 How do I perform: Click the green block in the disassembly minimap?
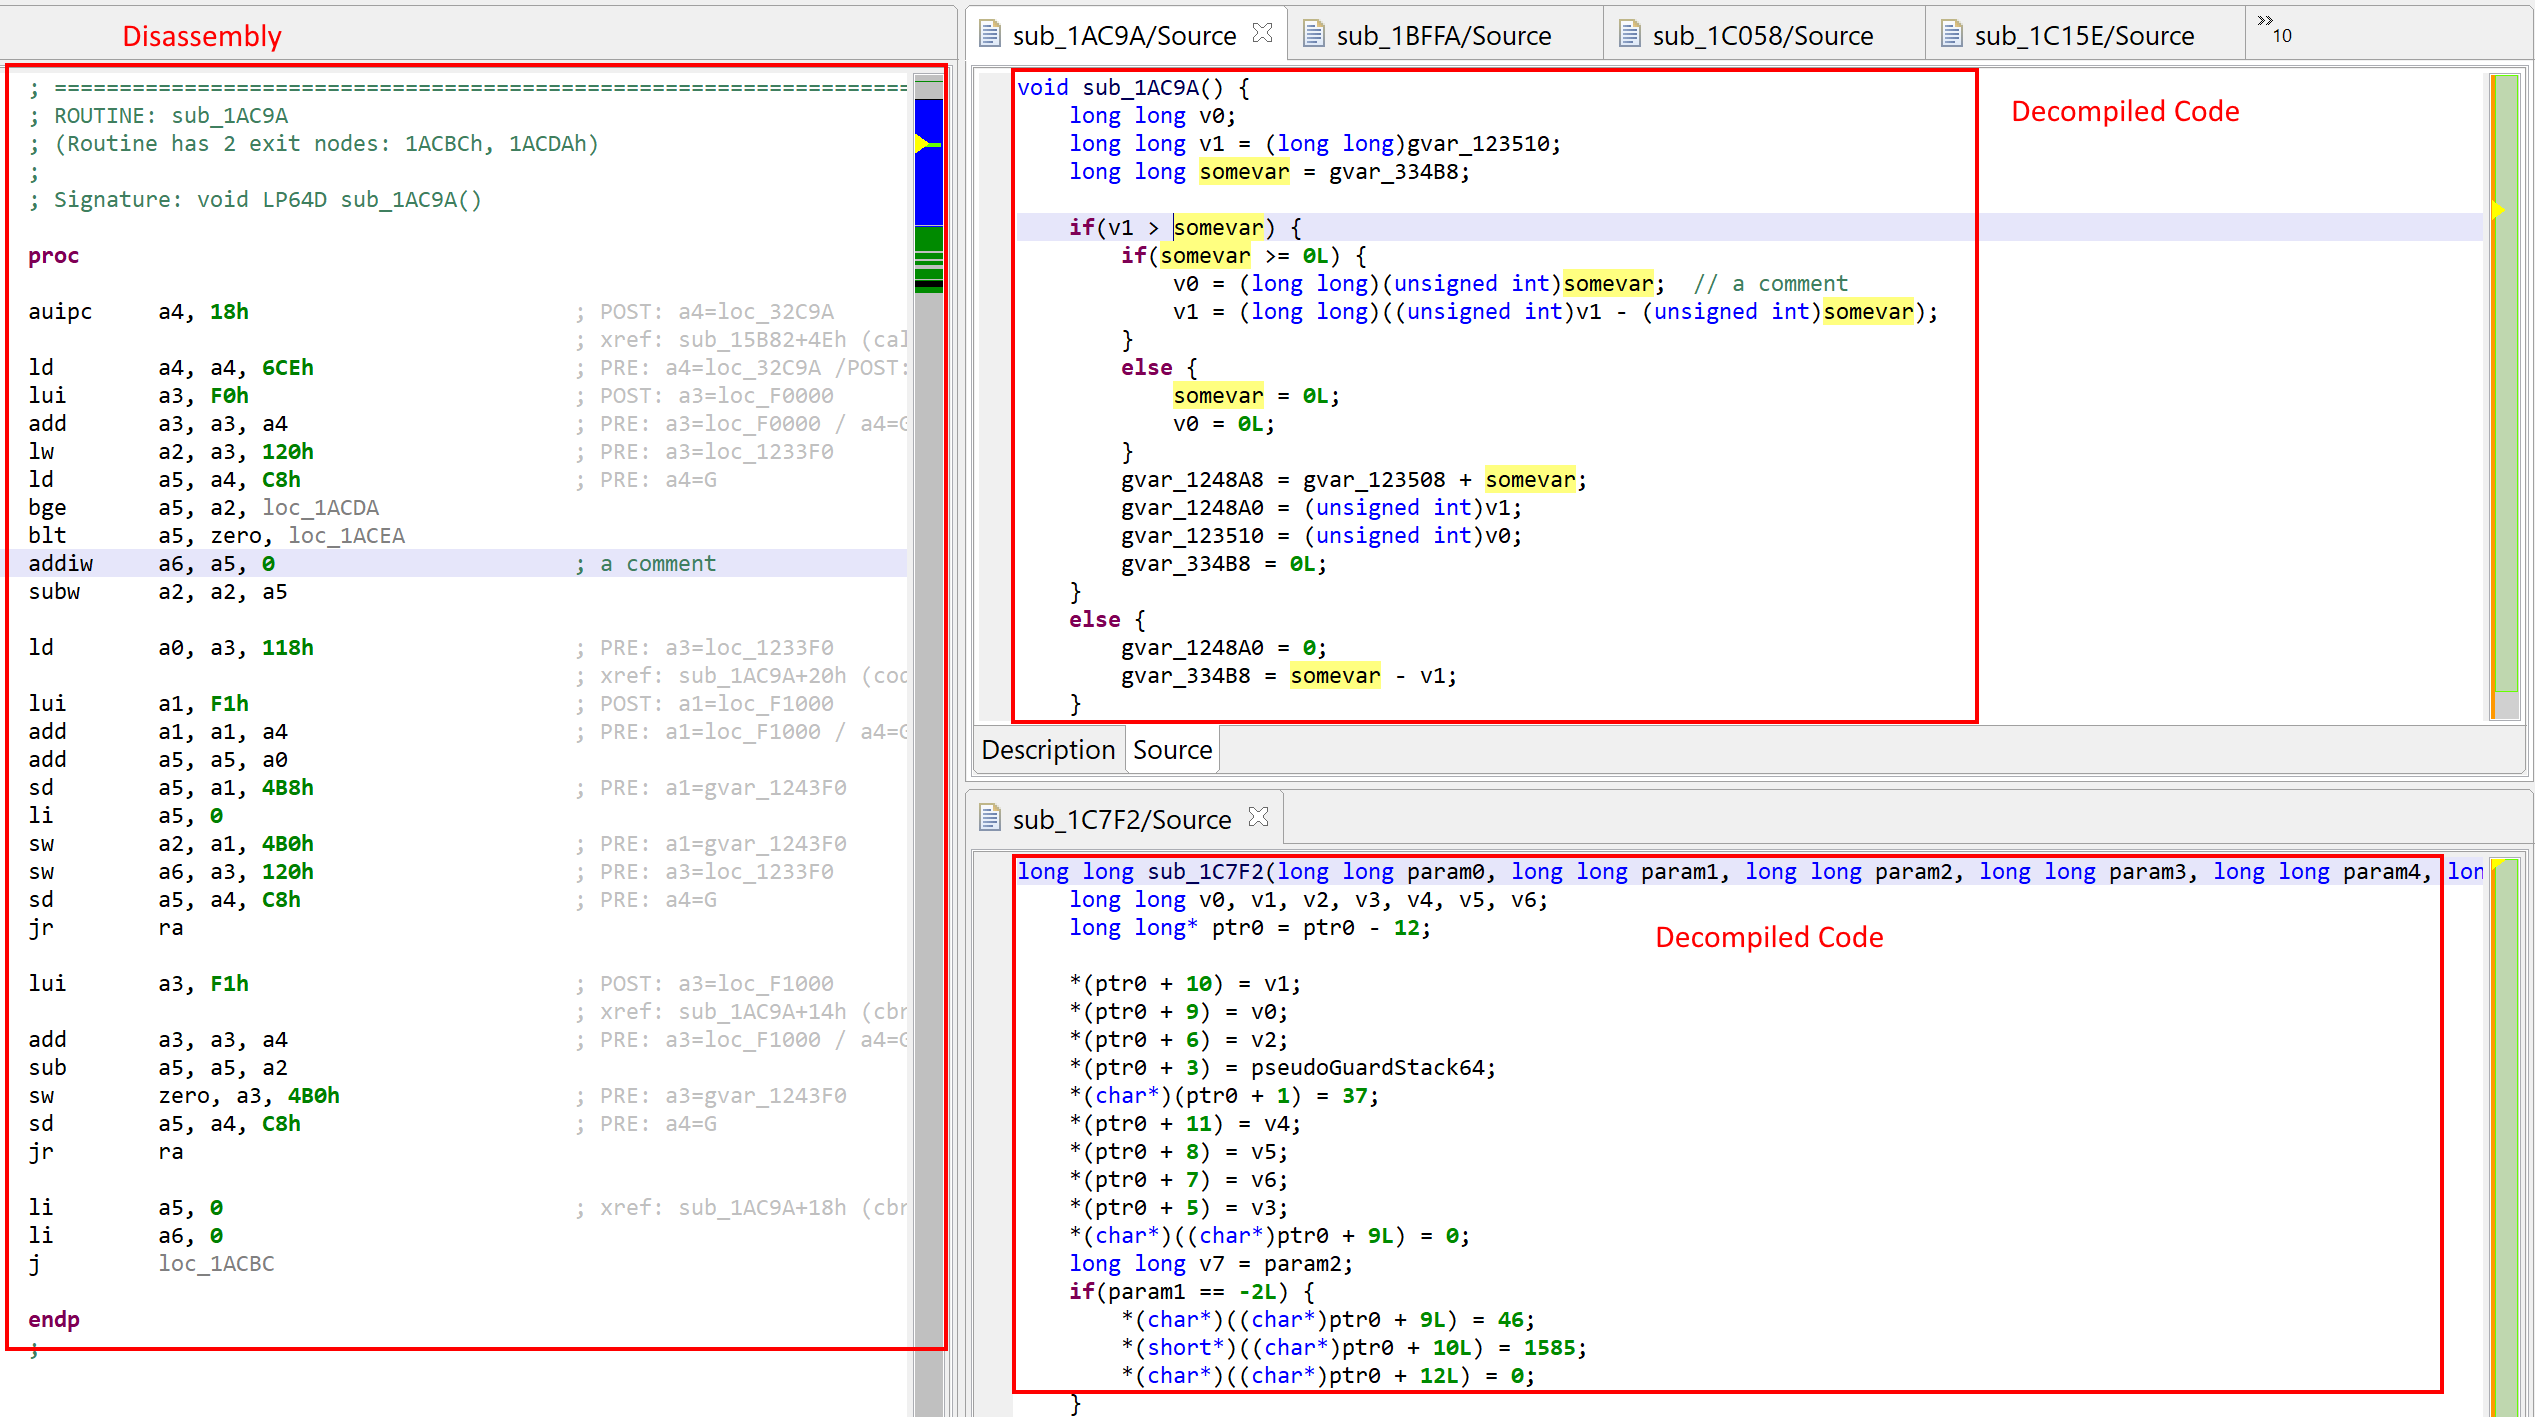[928, 240]
